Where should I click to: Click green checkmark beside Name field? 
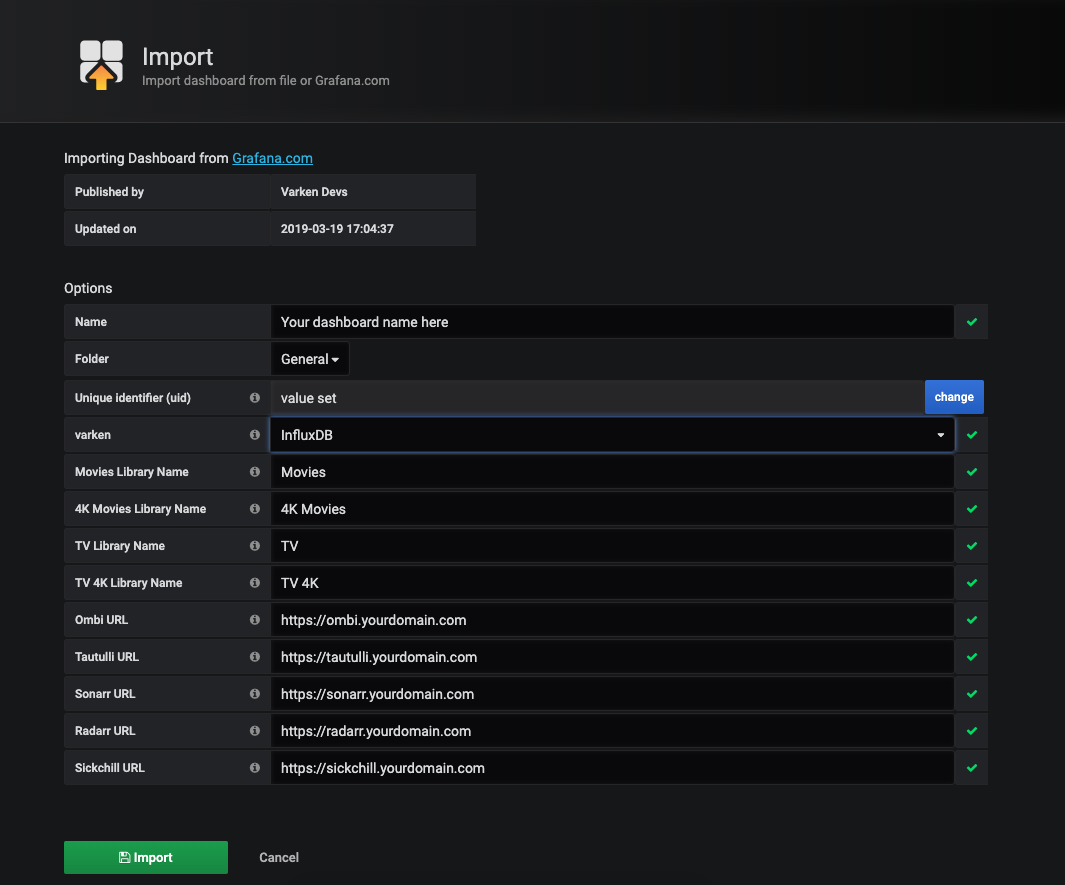point(972,322)
